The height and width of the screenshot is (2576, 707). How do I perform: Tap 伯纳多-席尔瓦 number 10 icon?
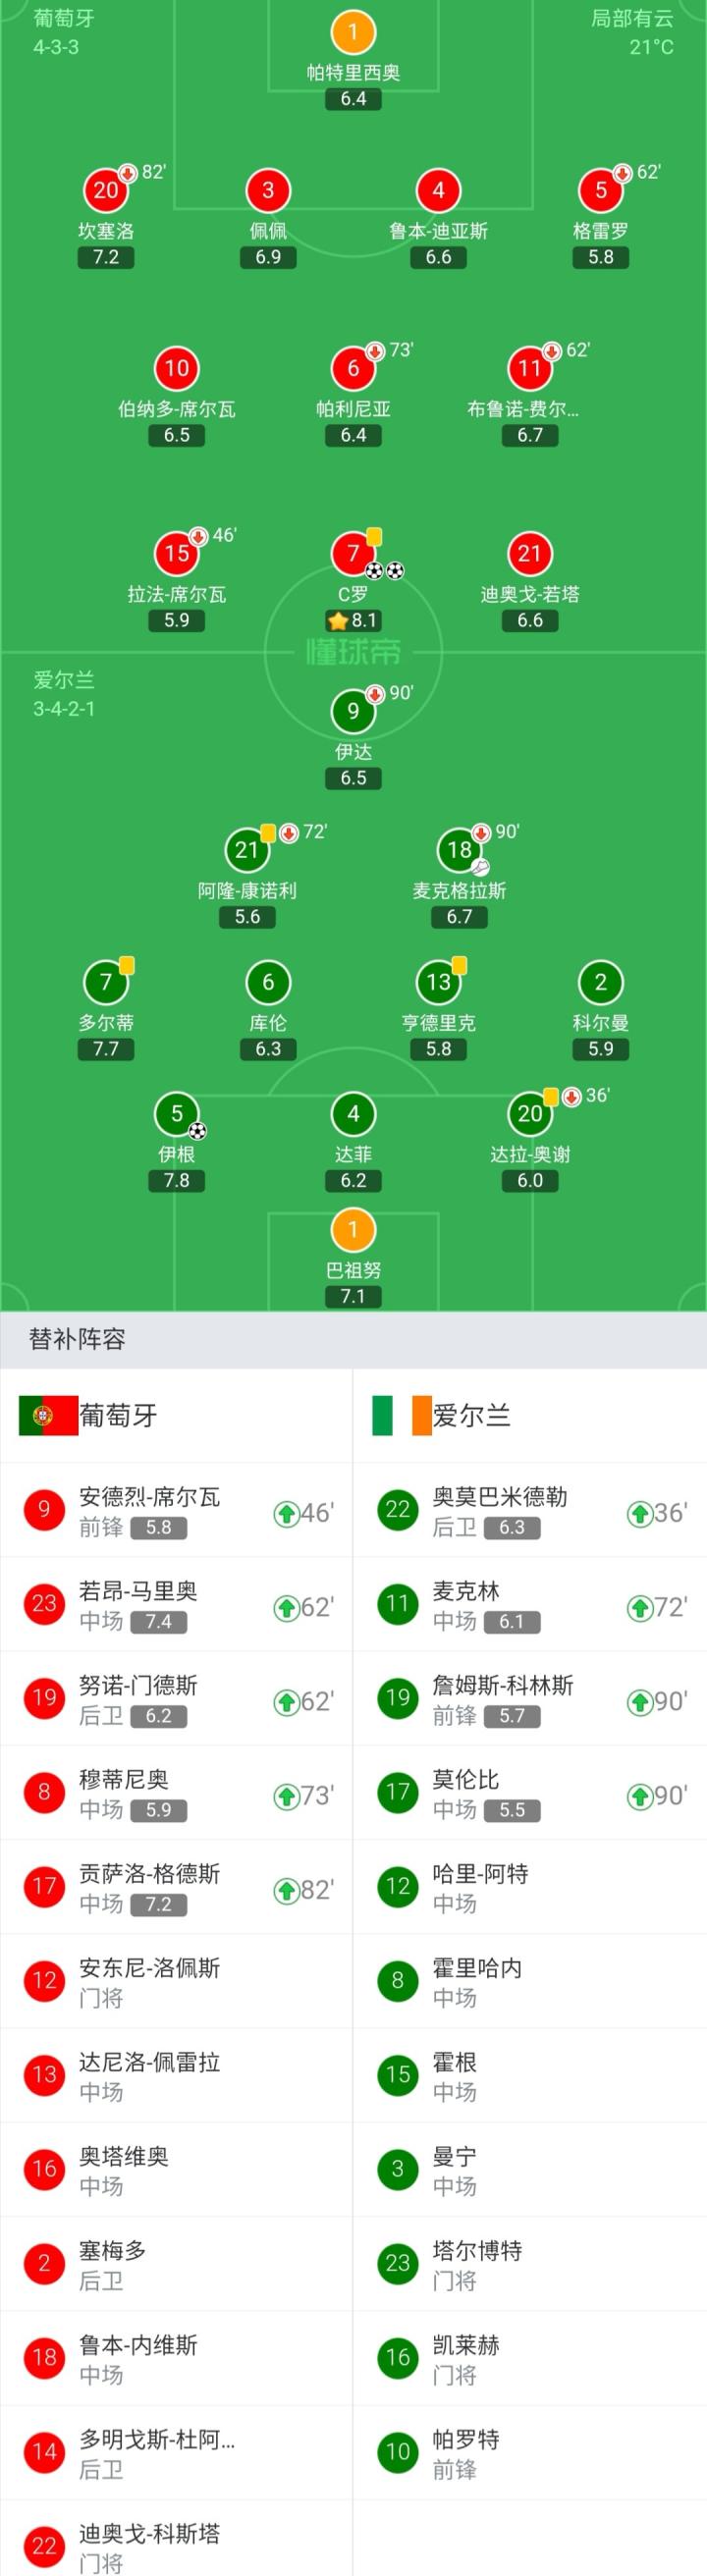[177, 368]
